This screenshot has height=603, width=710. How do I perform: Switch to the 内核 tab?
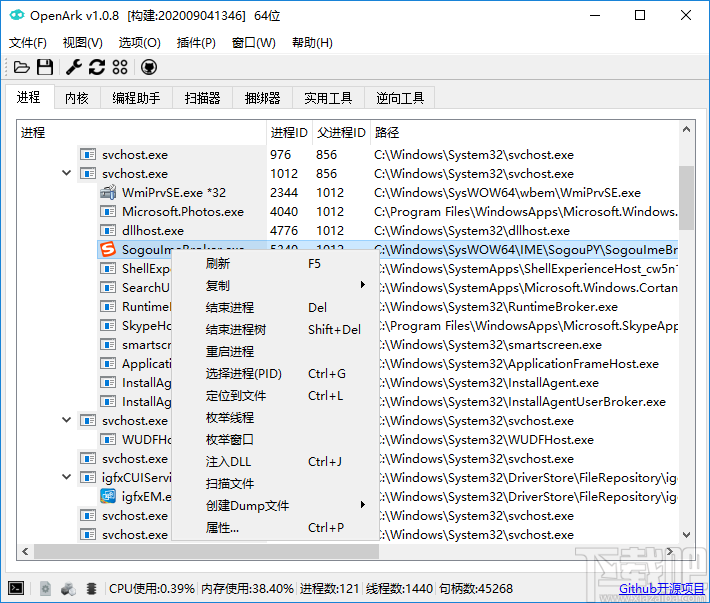pyautogui.click(x=77, y=98)
